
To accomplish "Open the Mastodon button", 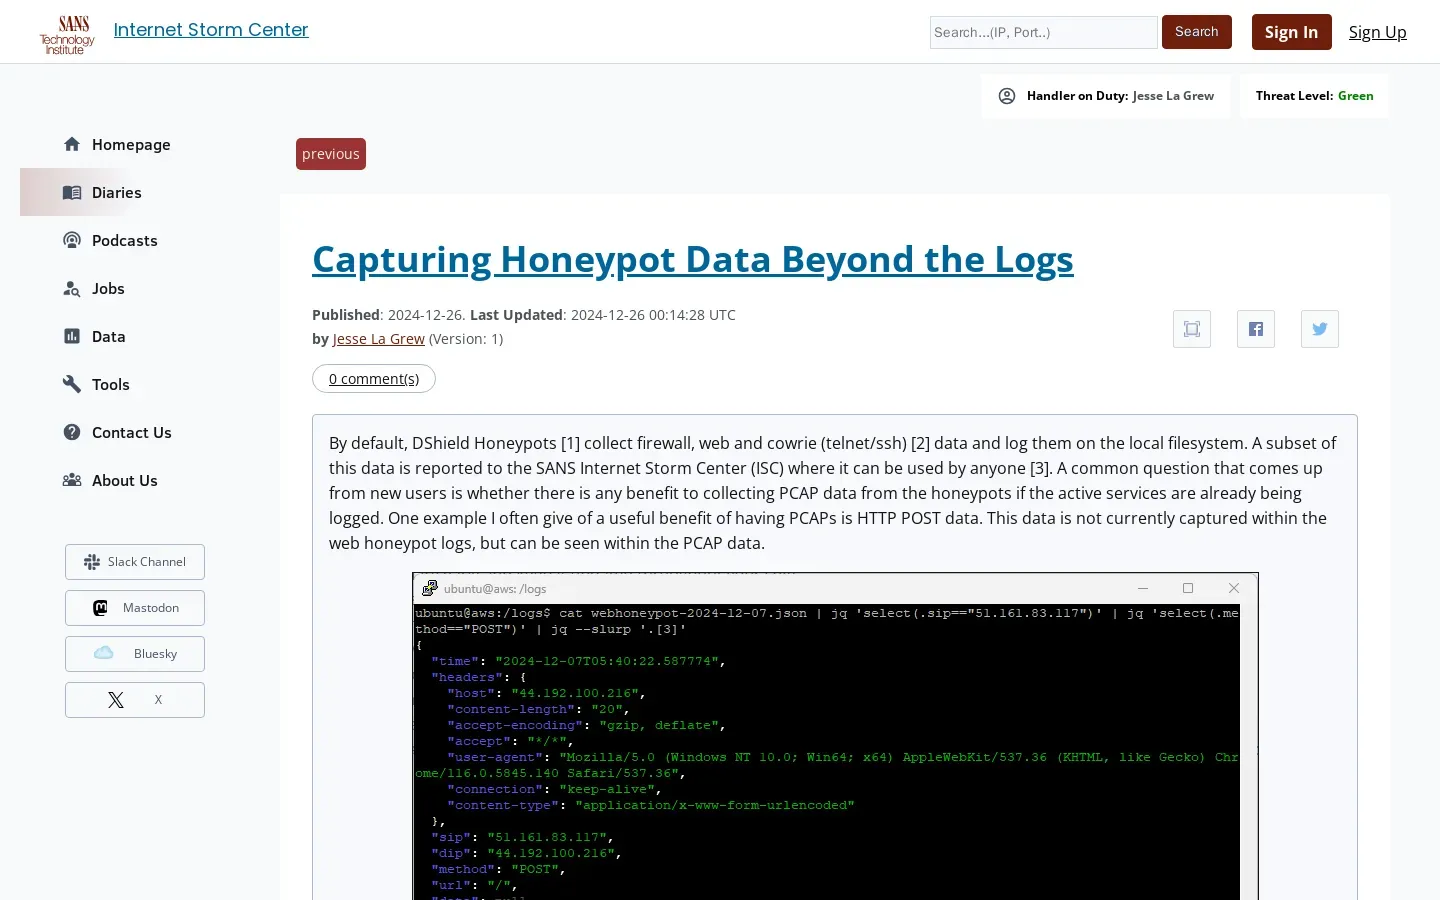I will pyautogui.click(x=135, y=608).
